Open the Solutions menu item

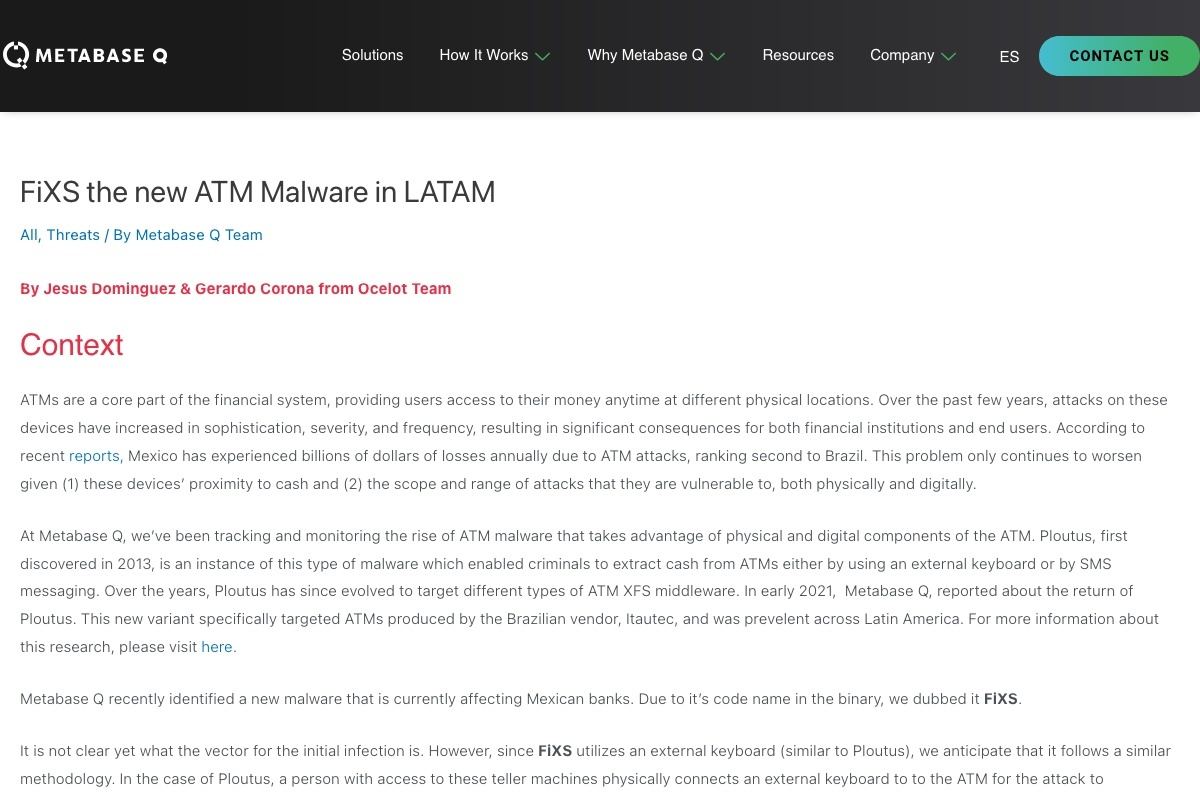(x=372, y=55)
